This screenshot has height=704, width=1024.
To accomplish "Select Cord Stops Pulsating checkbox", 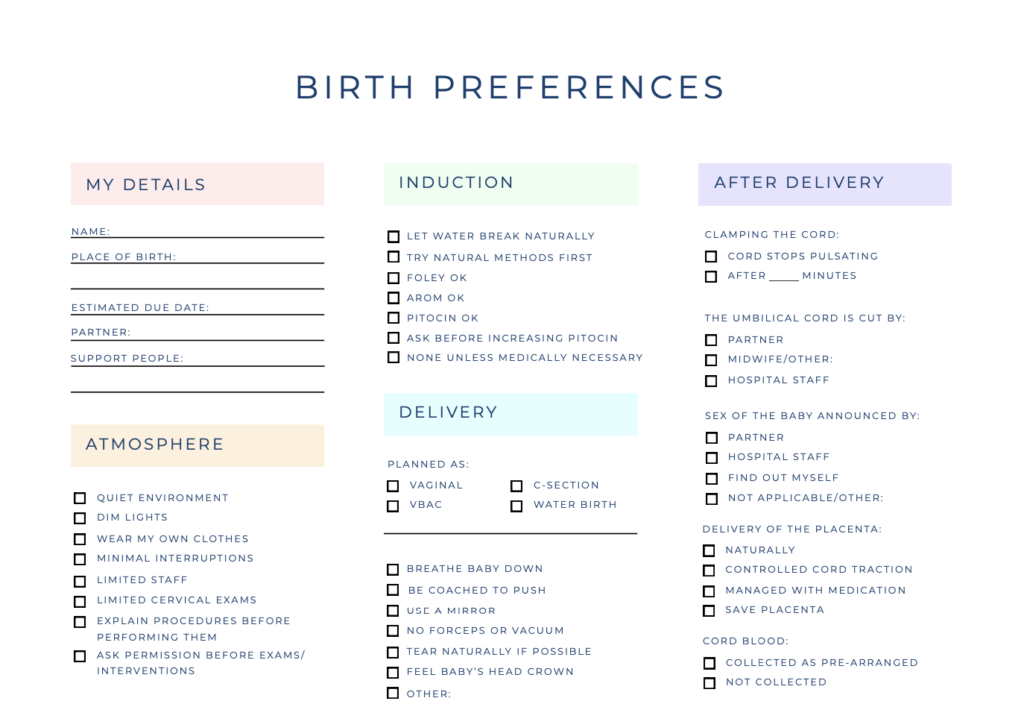I will 711,257.
